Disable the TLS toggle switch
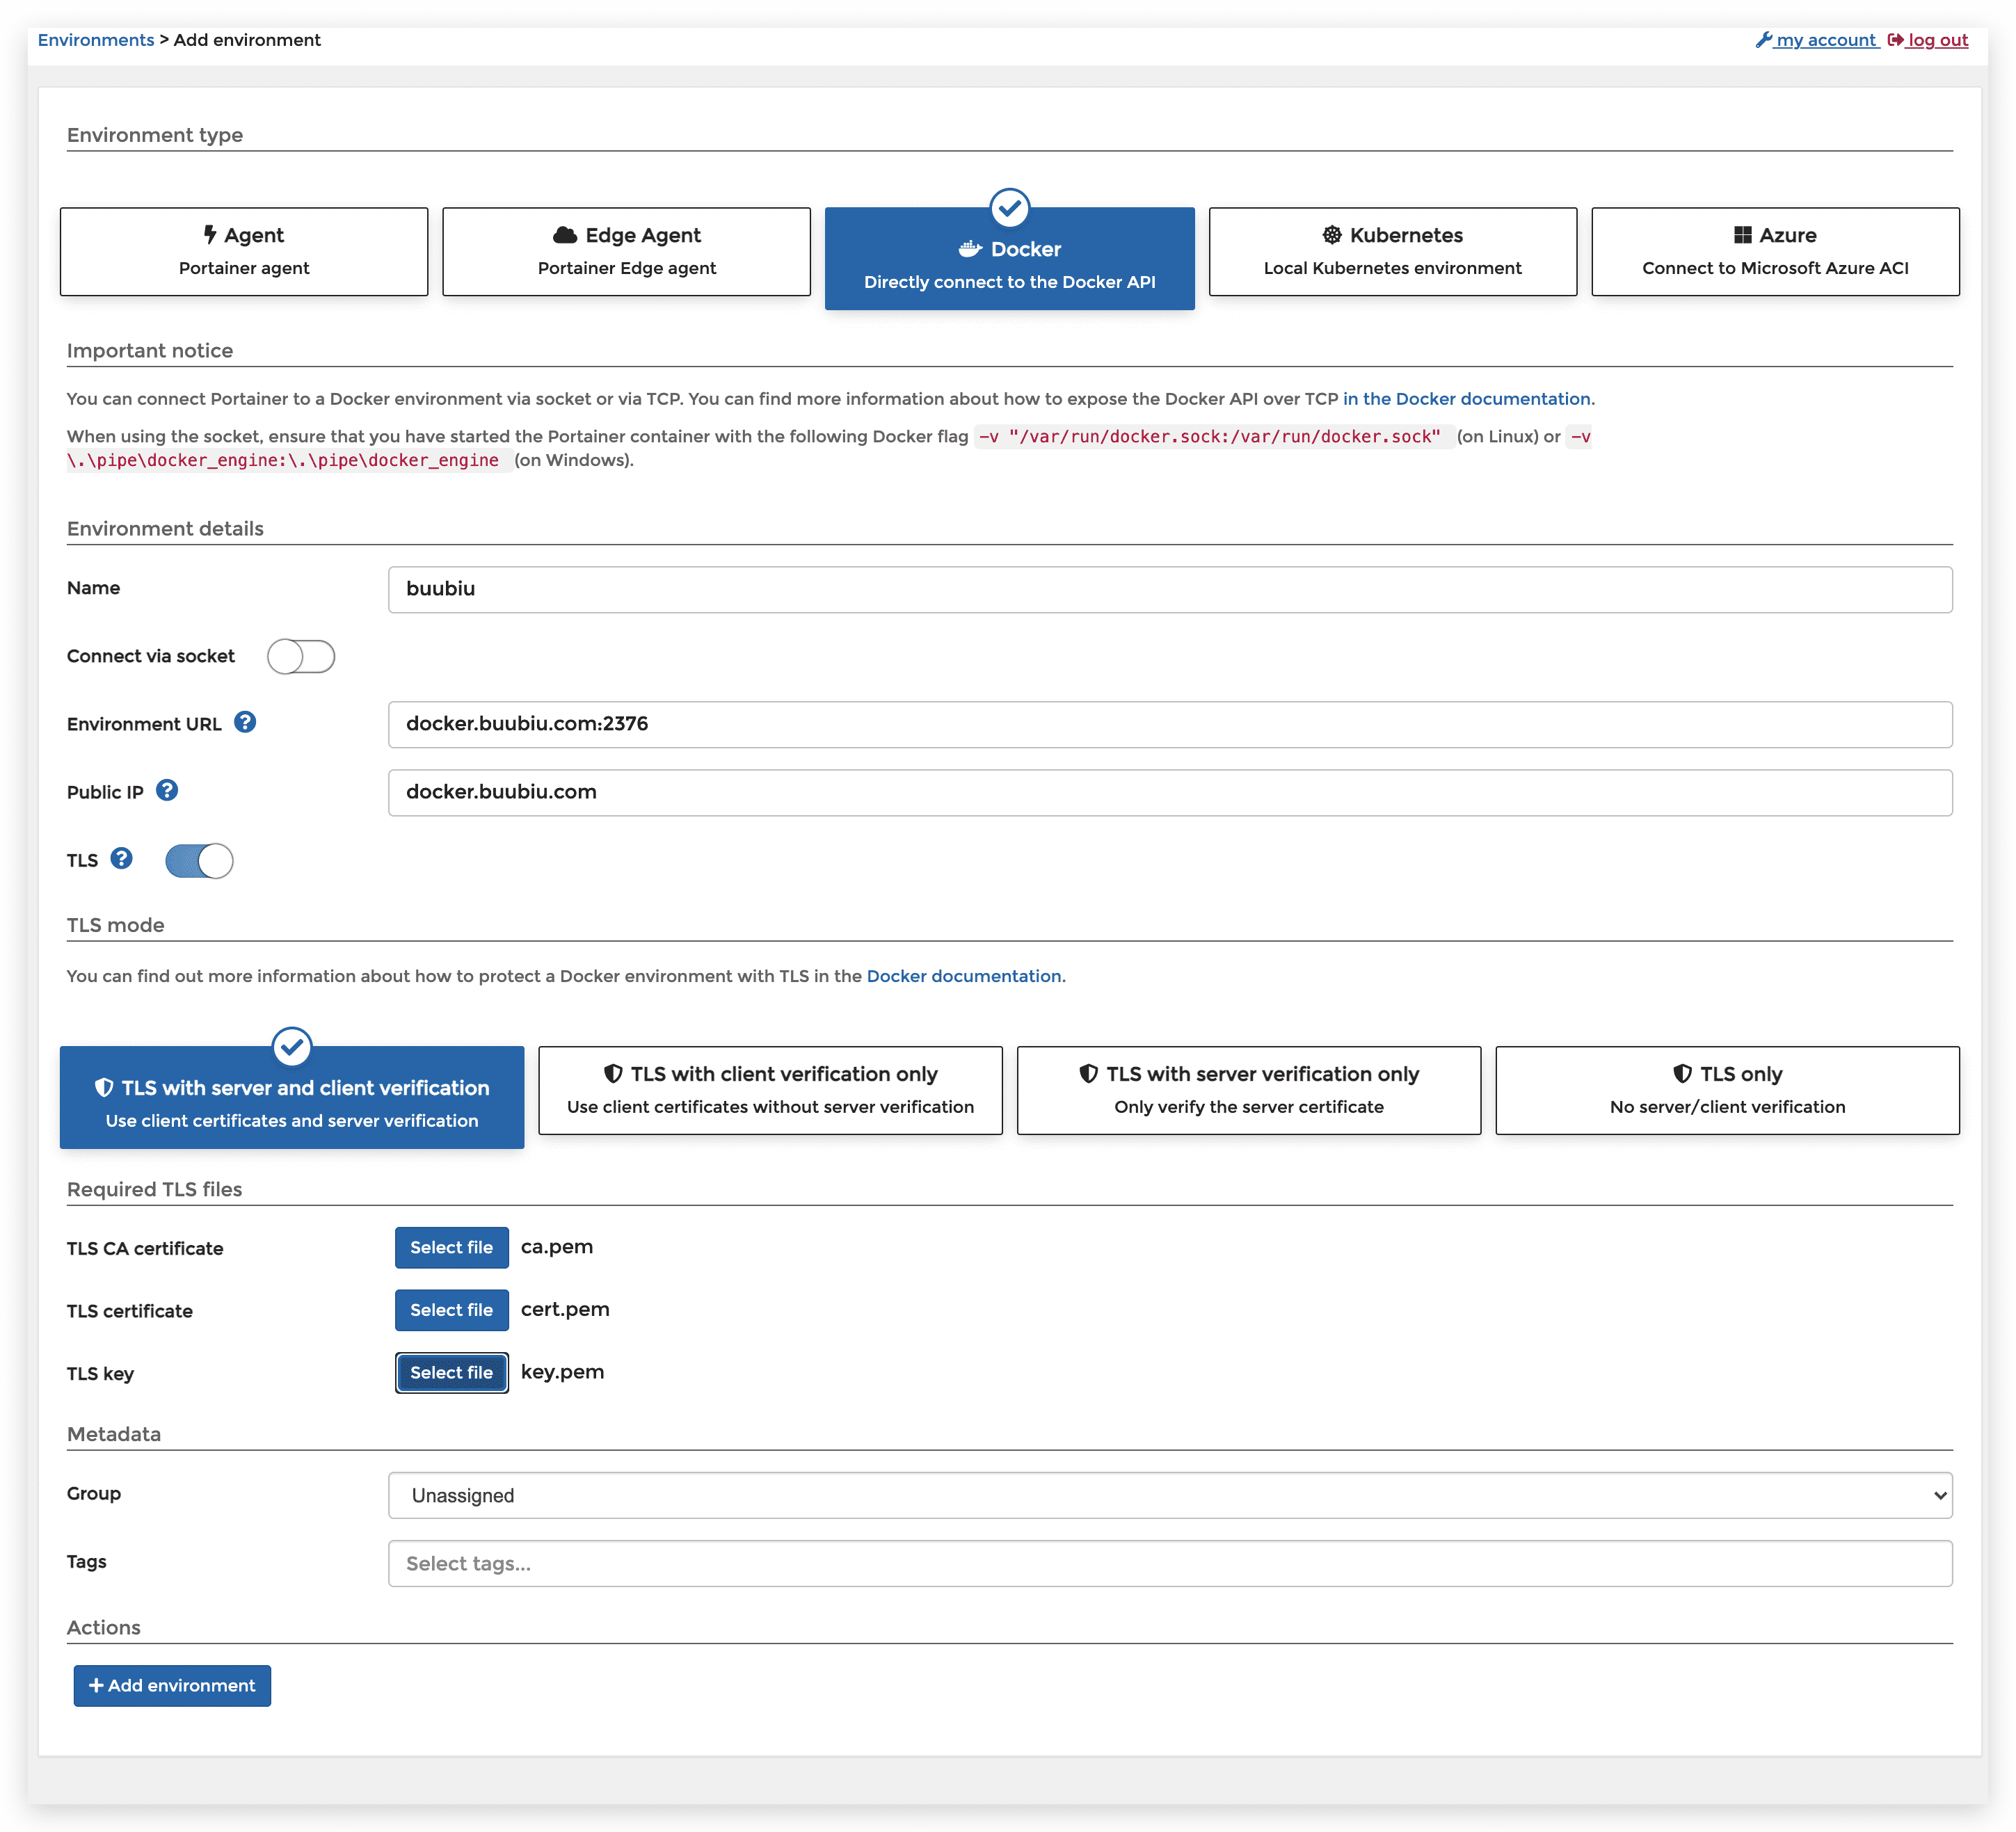 (199, 861)
